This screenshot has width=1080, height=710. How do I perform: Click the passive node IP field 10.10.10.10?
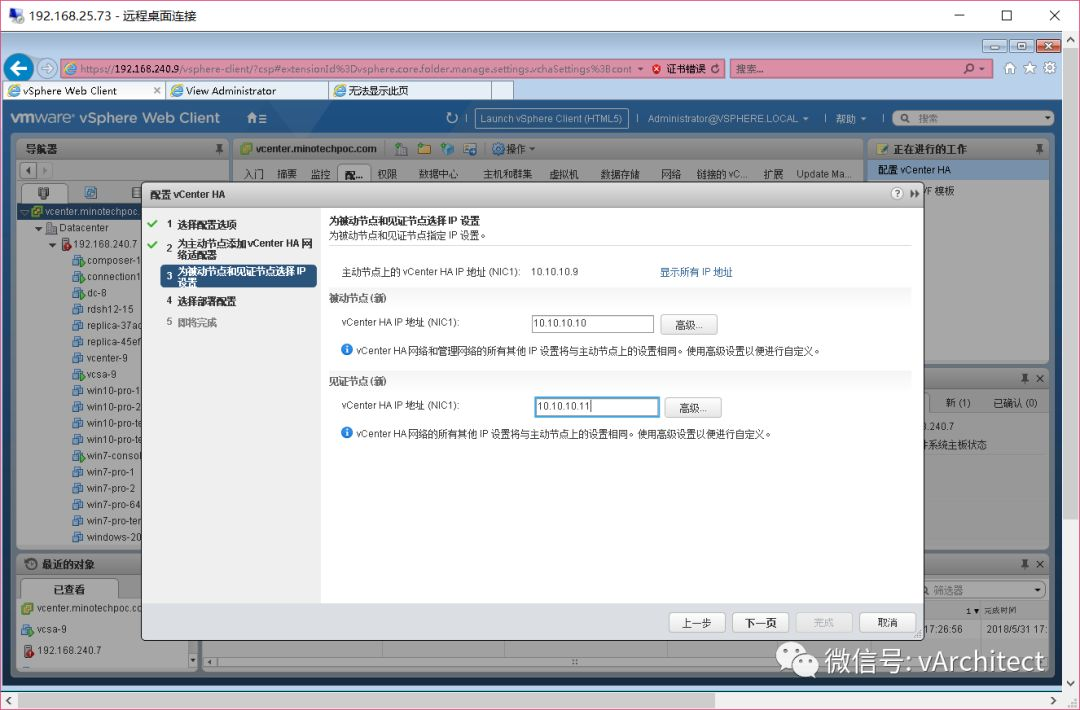[592, 324]
